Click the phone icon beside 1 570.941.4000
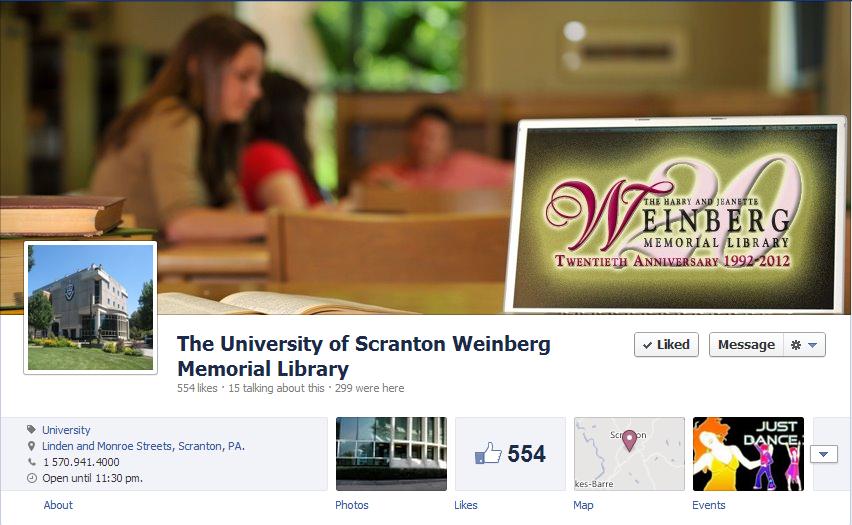 coord(32,462)
